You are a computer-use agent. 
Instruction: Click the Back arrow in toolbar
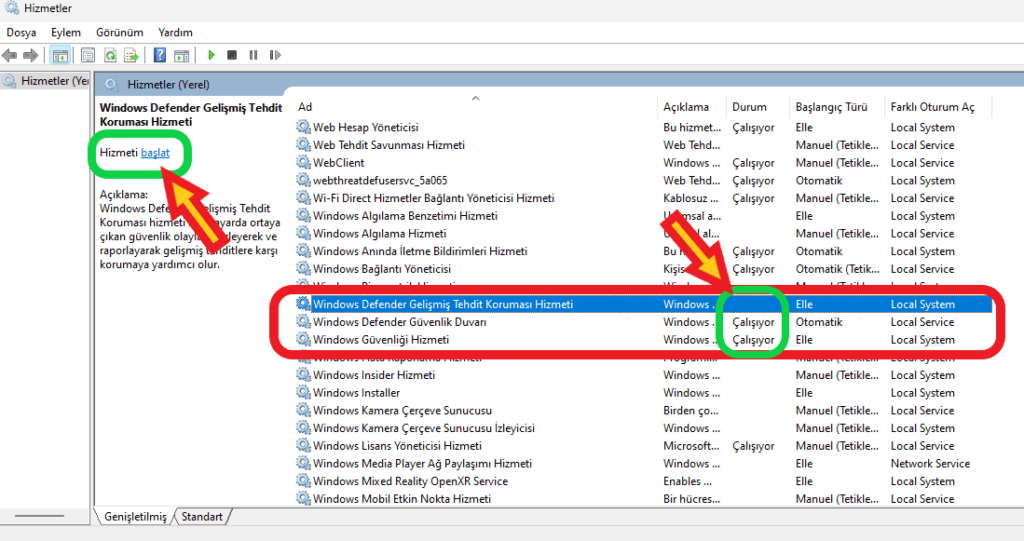click(10, 55)
